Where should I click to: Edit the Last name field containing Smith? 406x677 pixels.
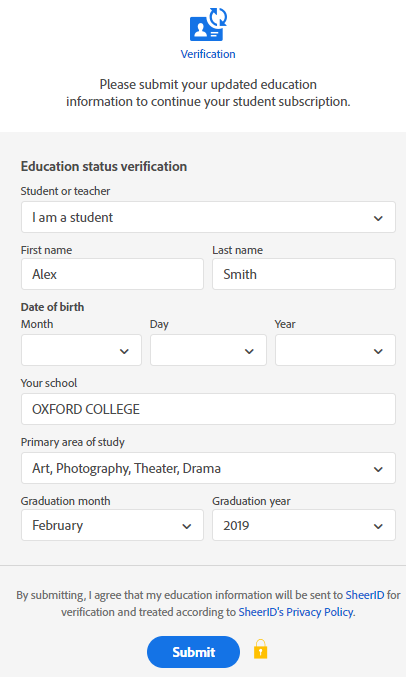tap(304, 274)
